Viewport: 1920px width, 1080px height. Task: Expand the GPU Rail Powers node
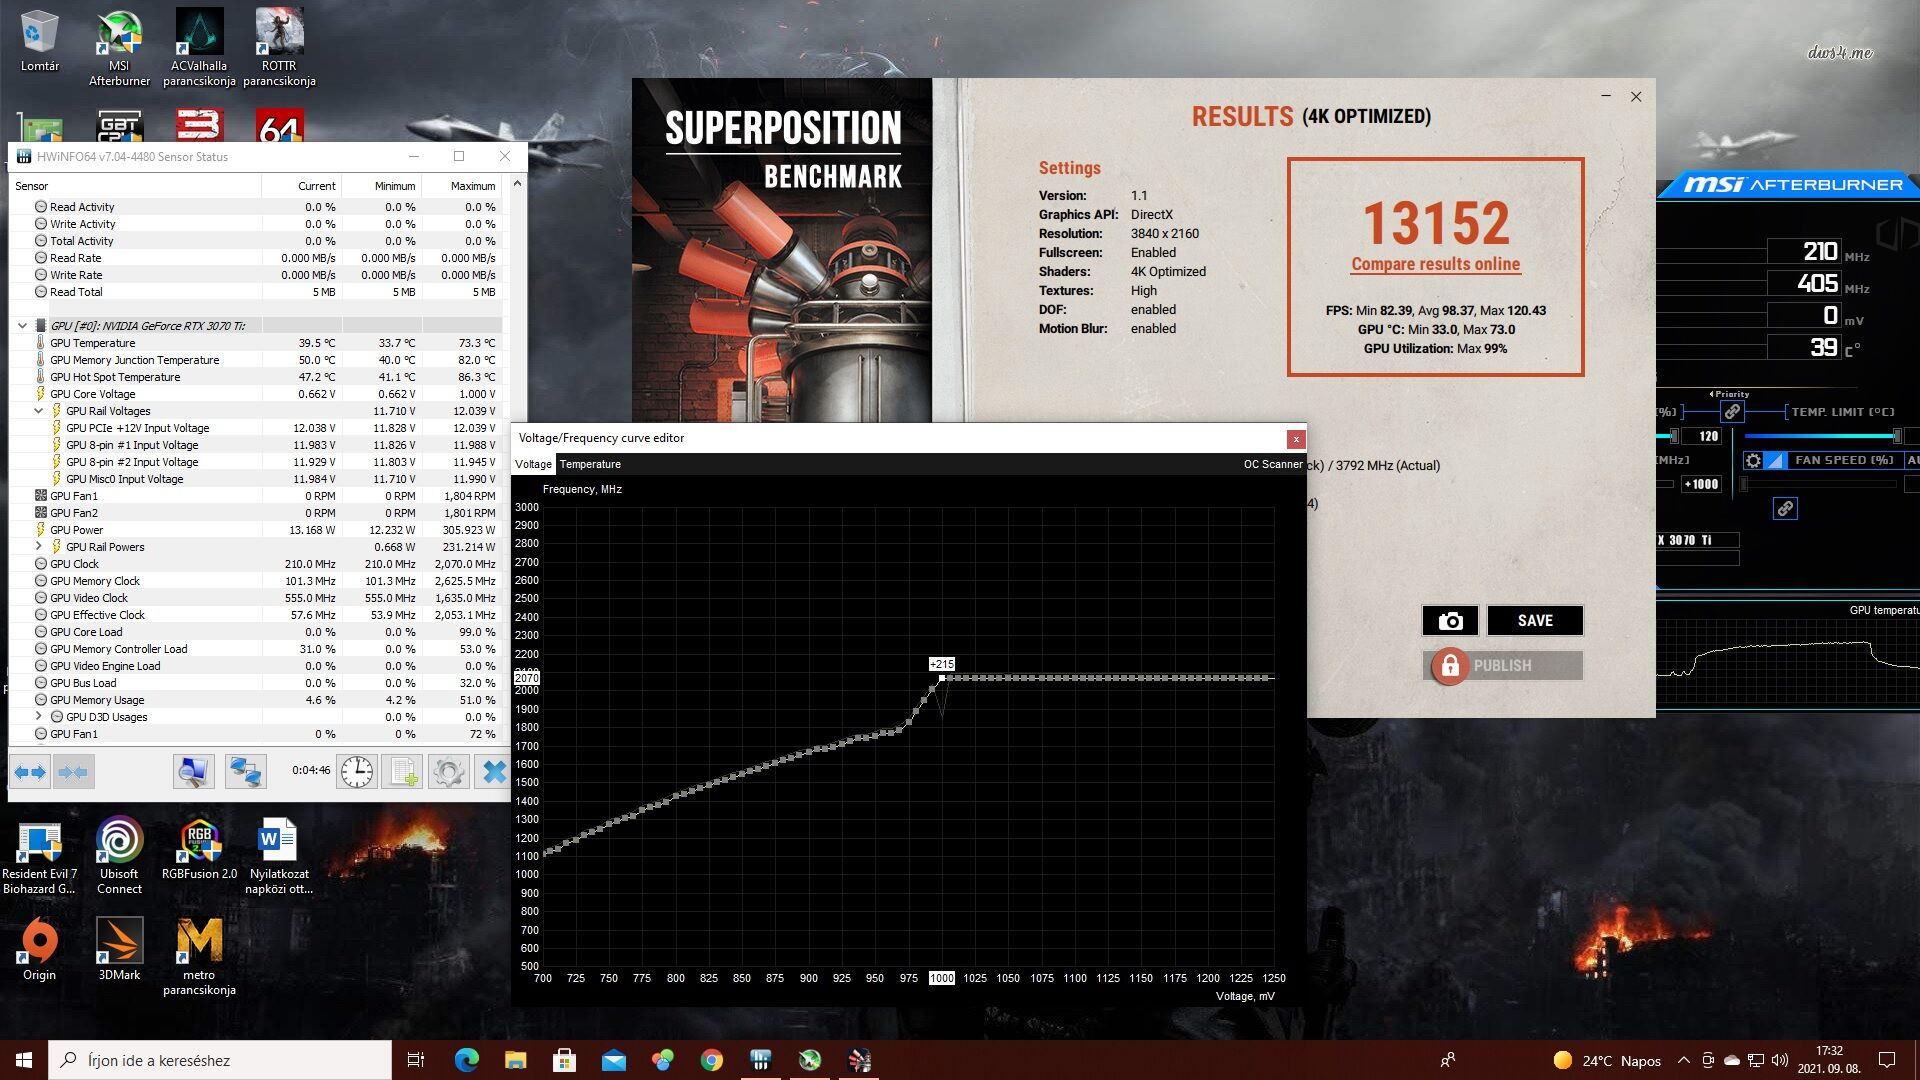tap(39, 547)
